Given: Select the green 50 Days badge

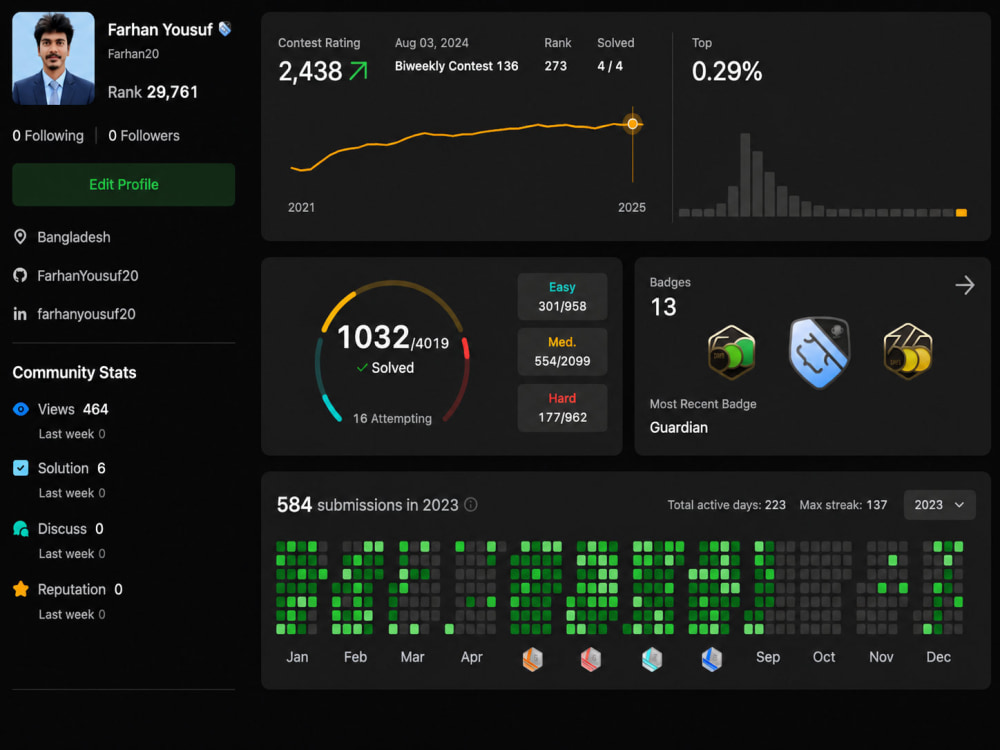Looking at the screenshot, I should [x=732, y=352].
